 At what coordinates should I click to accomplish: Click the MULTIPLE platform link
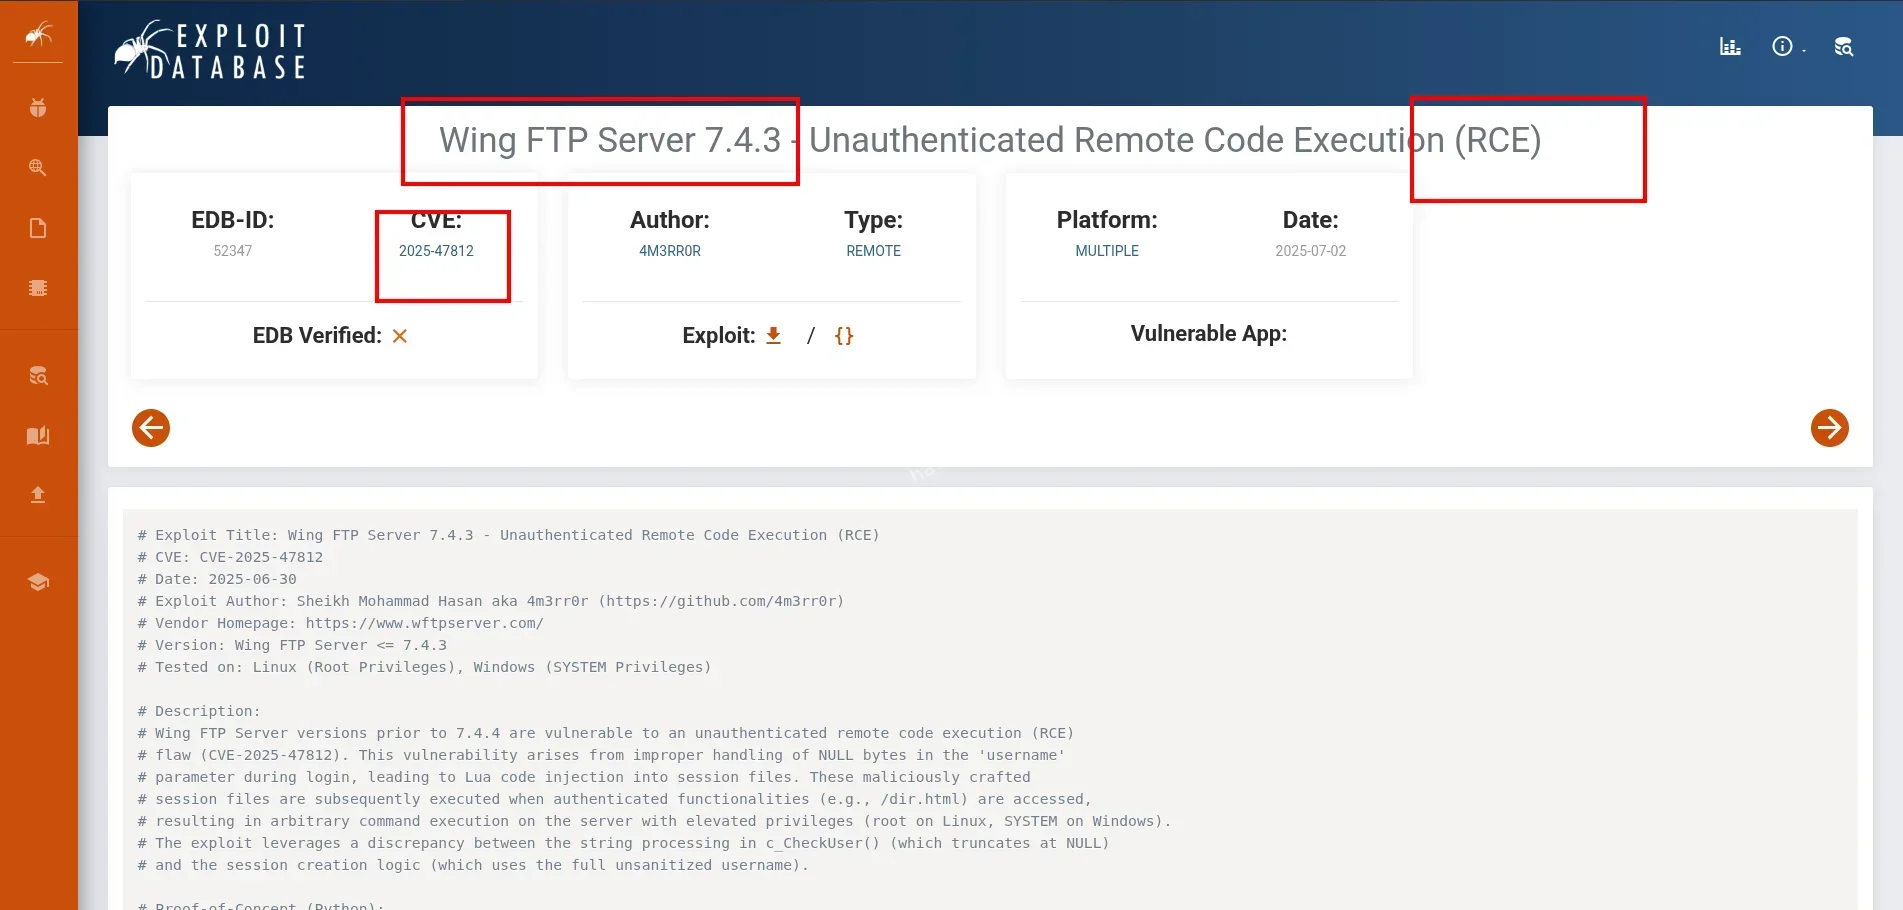point(1107,251)
